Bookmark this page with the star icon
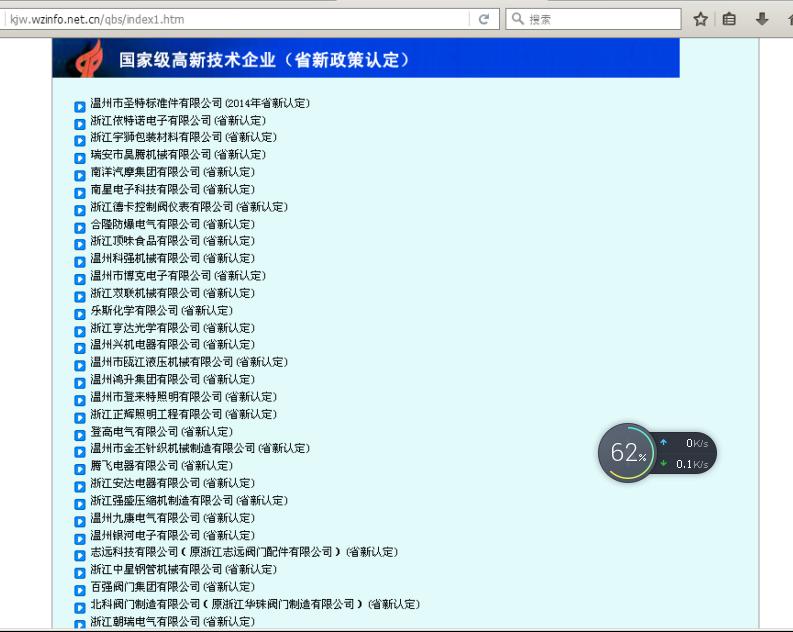The image size is (793, 632). point(700,19)
